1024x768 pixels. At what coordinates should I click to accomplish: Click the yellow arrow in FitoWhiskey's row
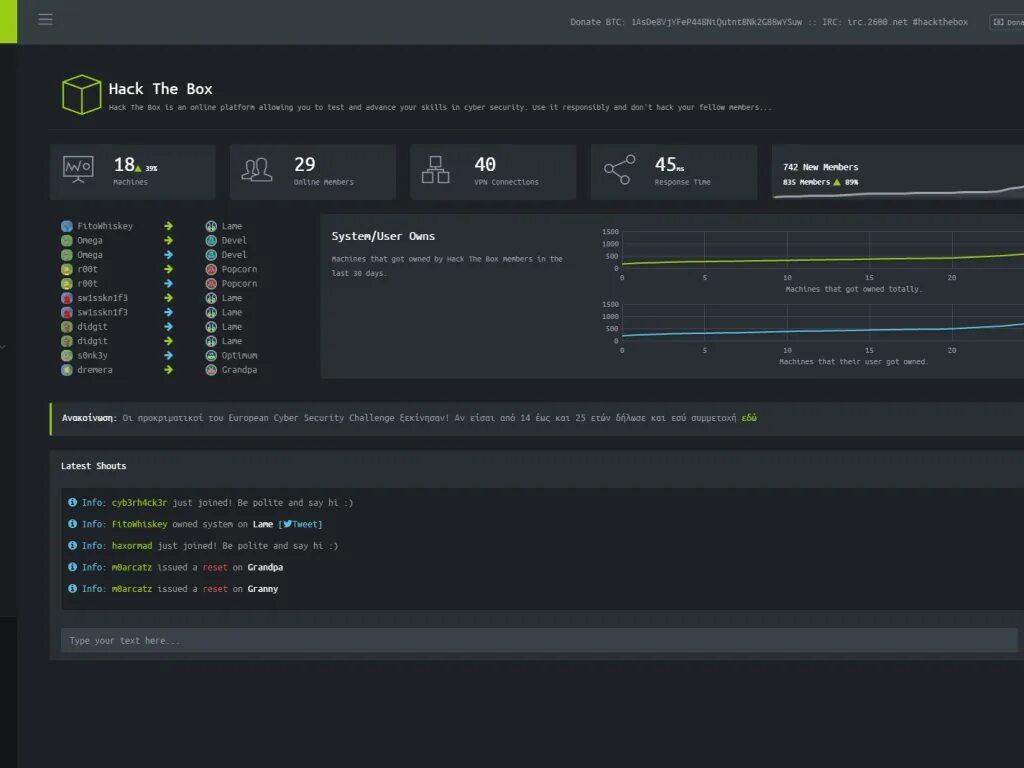pyautogui.click(x=168, y=226)
